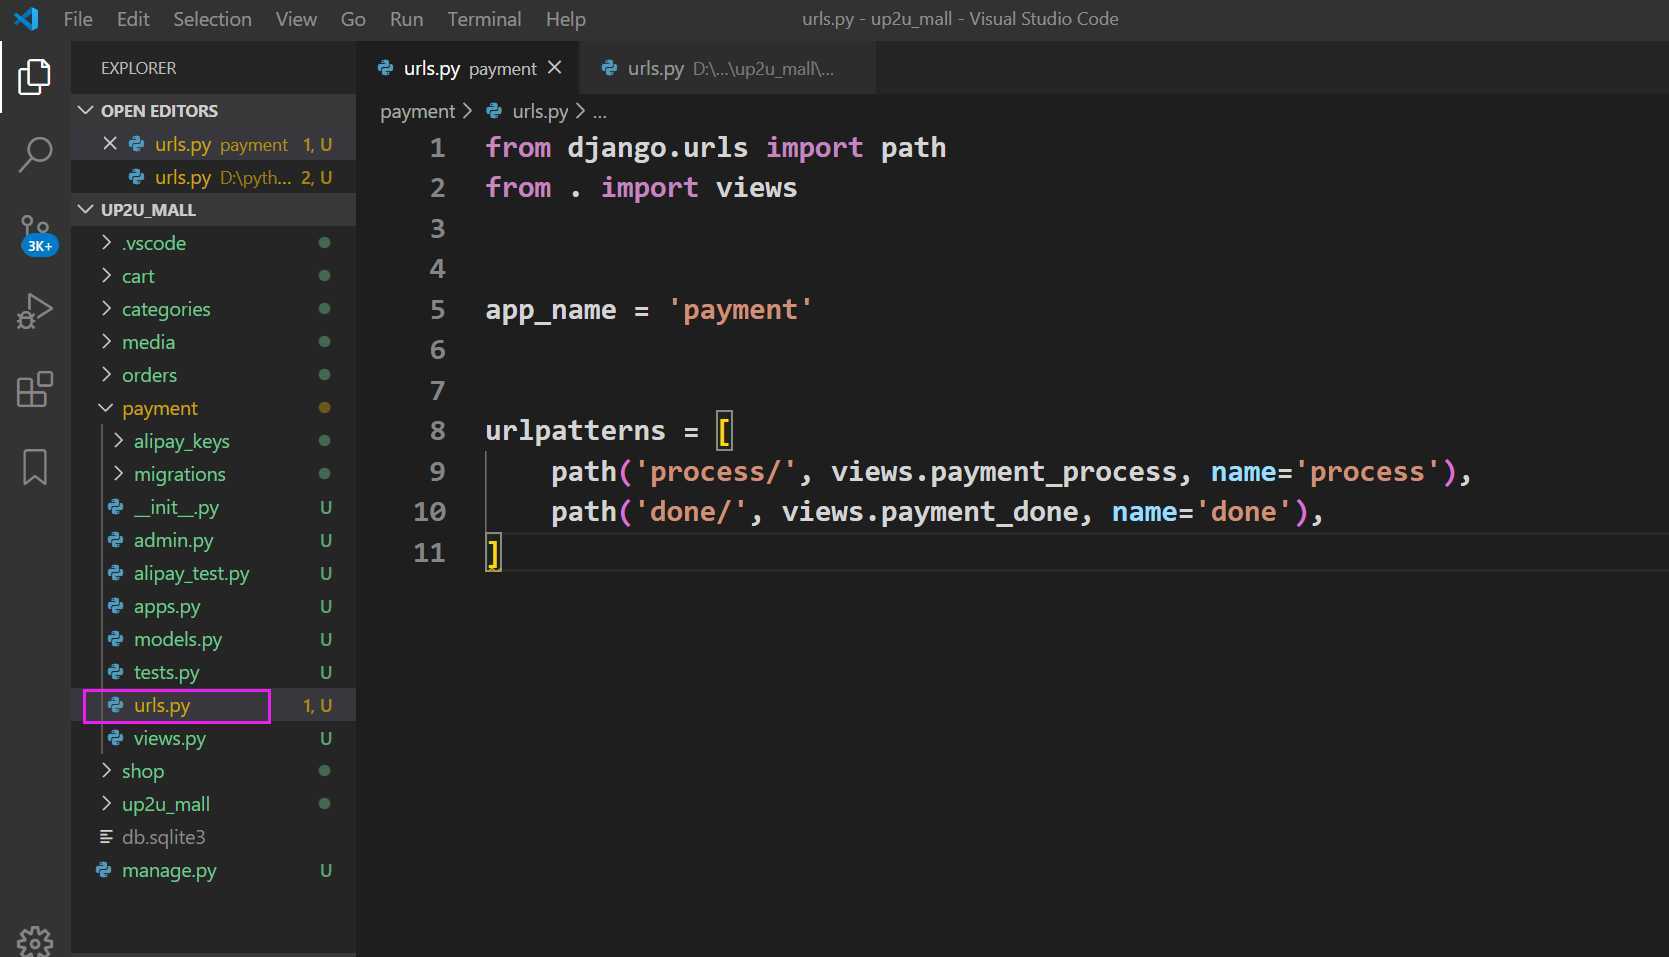
Task: Open the Bookmarks view icon
Action: tap(35, 467)
